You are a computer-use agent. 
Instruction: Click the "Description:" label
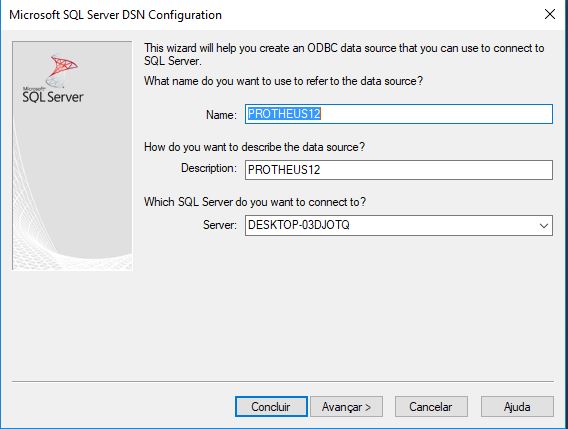pyautogui.click(x=209, y=168)
